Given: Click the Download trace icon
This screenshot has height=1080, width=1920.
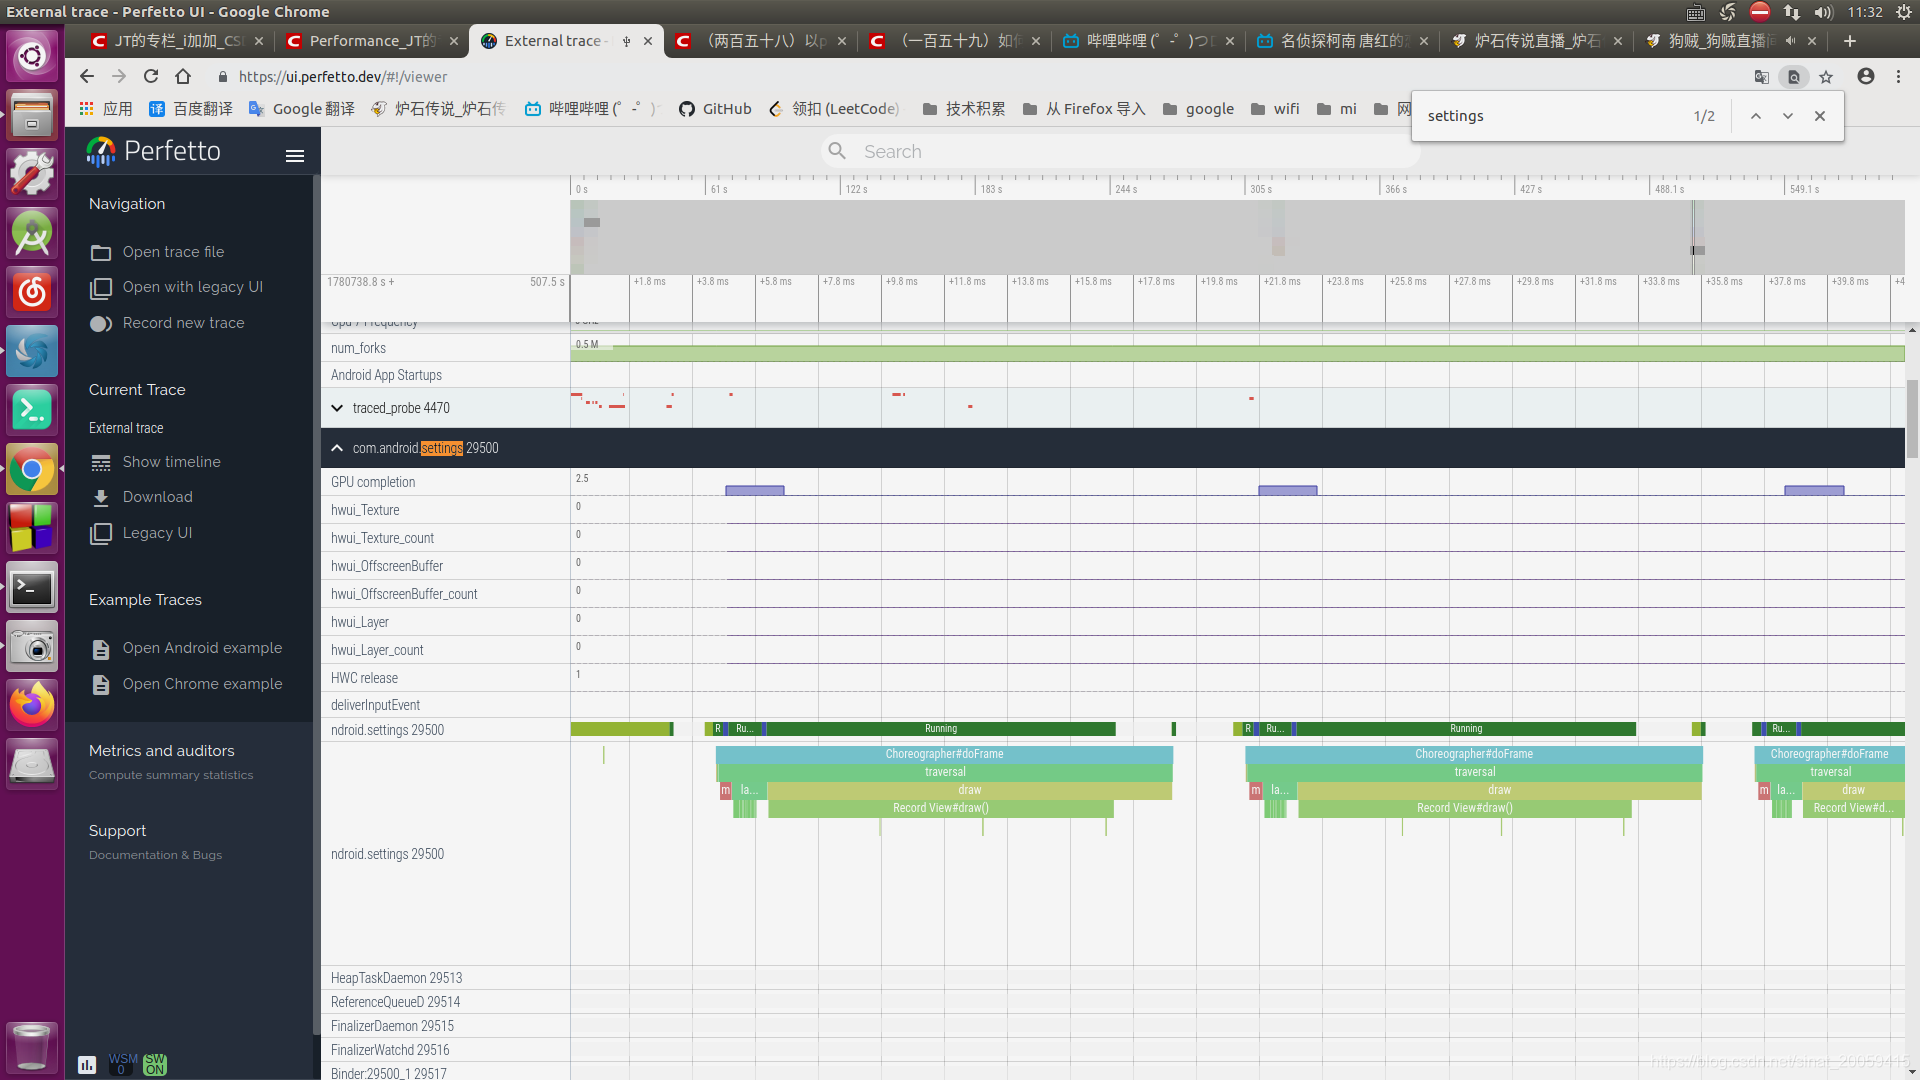Looking at the screenshot, I should pyautogui.click(x=101, y=498).
